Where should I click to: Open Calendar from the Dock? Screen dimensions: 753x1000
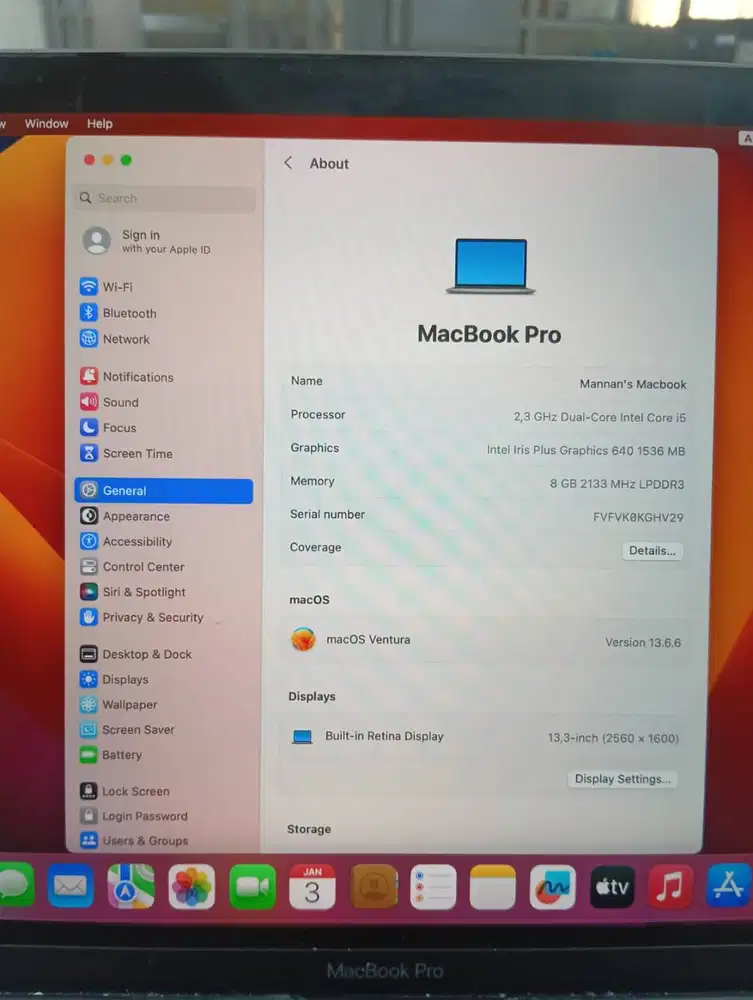tap(312, 886)
